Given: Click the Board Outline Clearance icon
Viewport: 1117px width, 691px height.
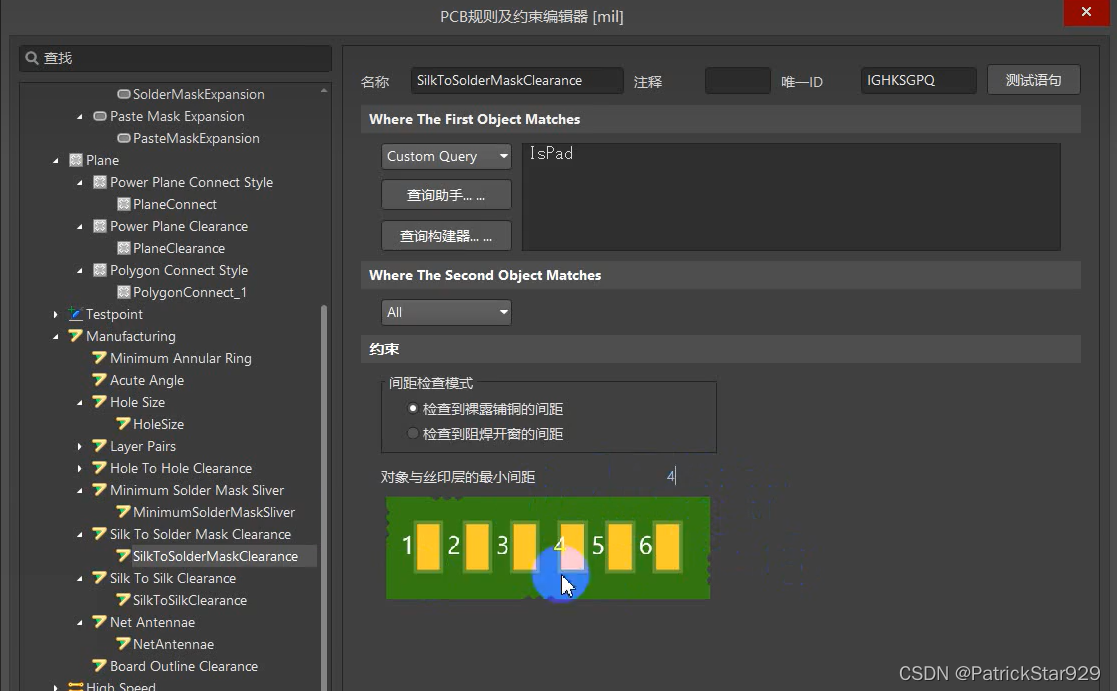Looking at the screenshot, I should click(100, 666).
